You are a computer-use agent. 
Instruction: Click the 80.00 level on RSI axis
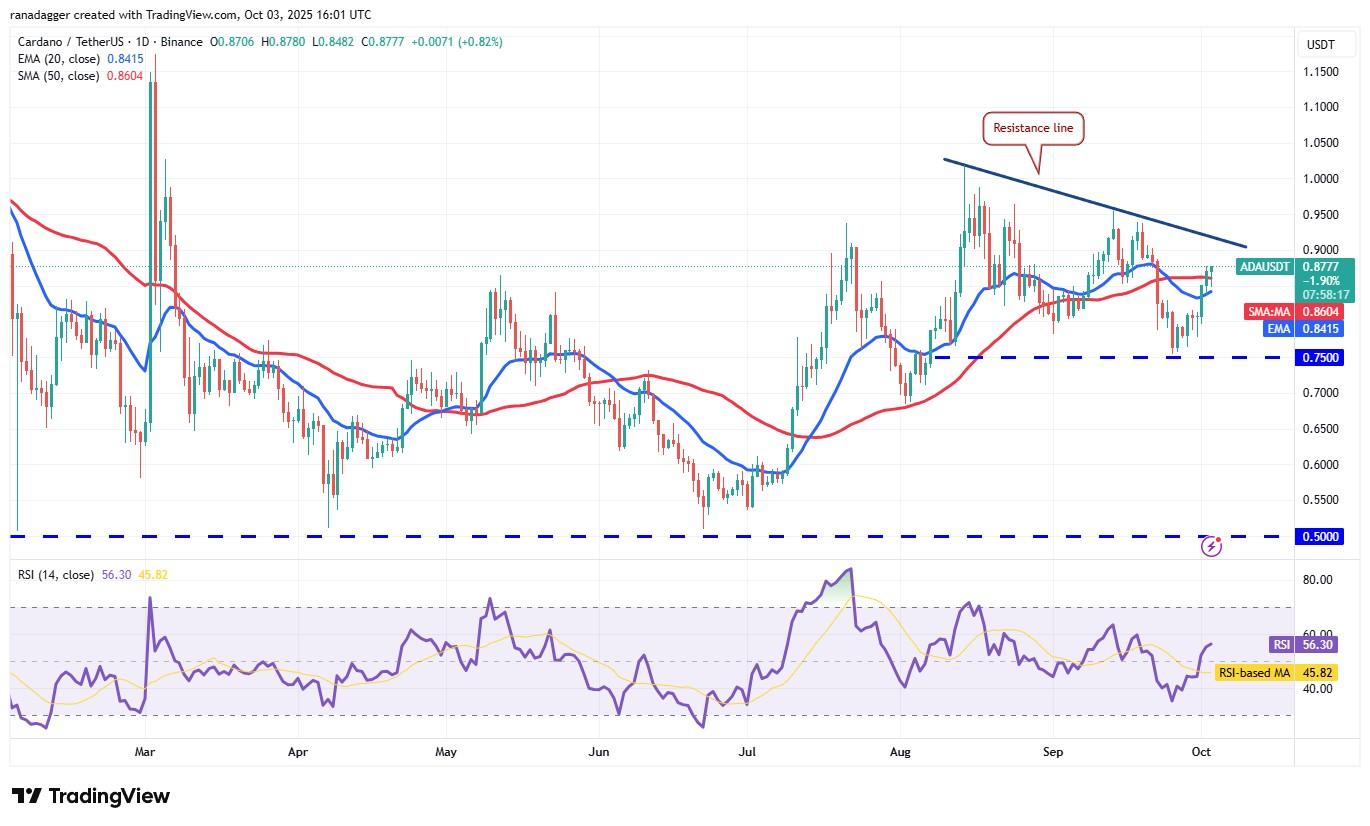[x=1318, y=580]
